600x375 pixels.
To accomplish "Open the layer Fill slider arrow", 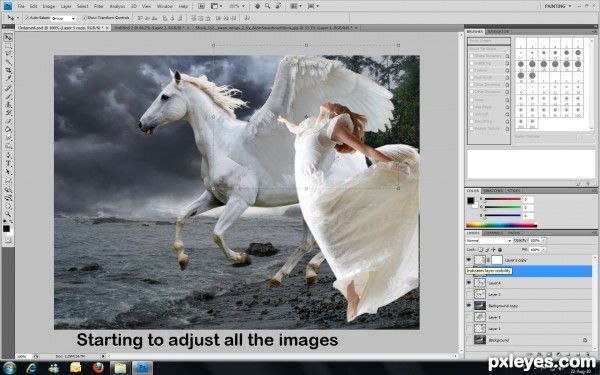I will pyautogui.click(x=544, y=249).
